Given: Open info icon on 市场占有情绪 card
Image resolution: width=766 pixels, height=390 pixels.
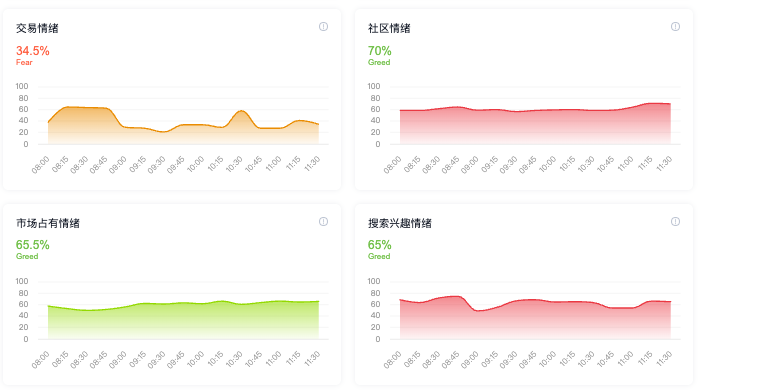Looking at the screenshot, I should tap(323, 222).
